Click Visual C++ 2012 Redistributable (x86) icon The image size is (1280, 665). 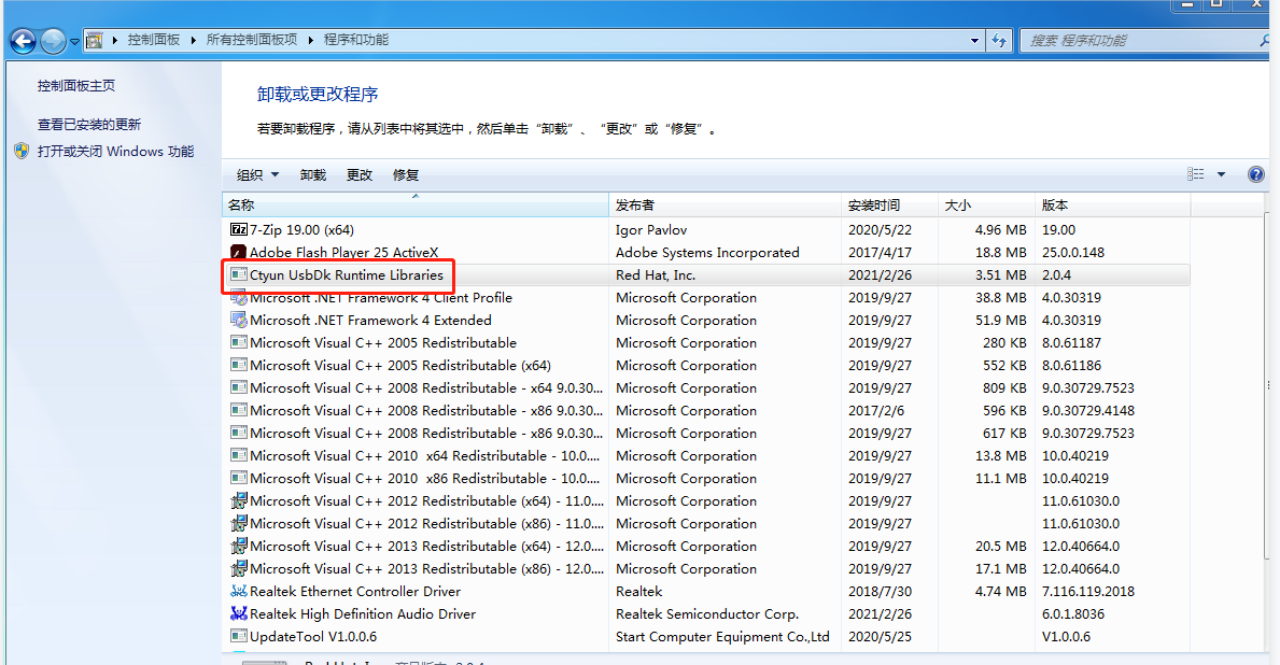(x=238, y=524)
